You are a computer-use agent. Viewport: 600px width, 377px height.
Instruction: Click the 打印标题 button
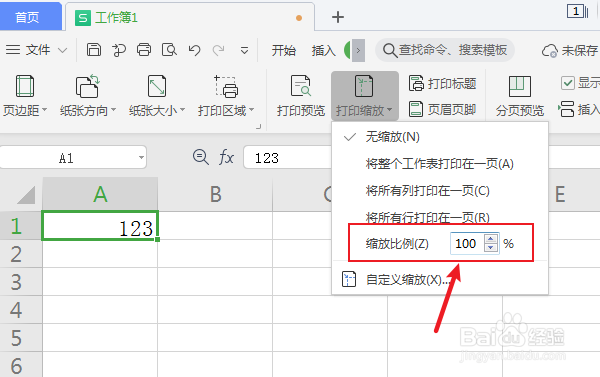pos(442,83)
